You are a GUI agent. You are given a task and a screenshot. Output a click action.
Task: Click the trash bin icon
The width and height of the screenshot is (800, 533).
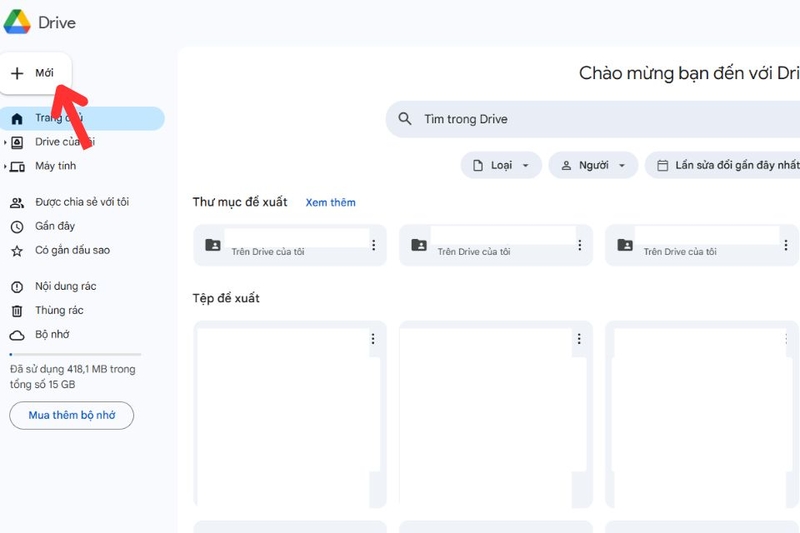(x=17, y=311)
